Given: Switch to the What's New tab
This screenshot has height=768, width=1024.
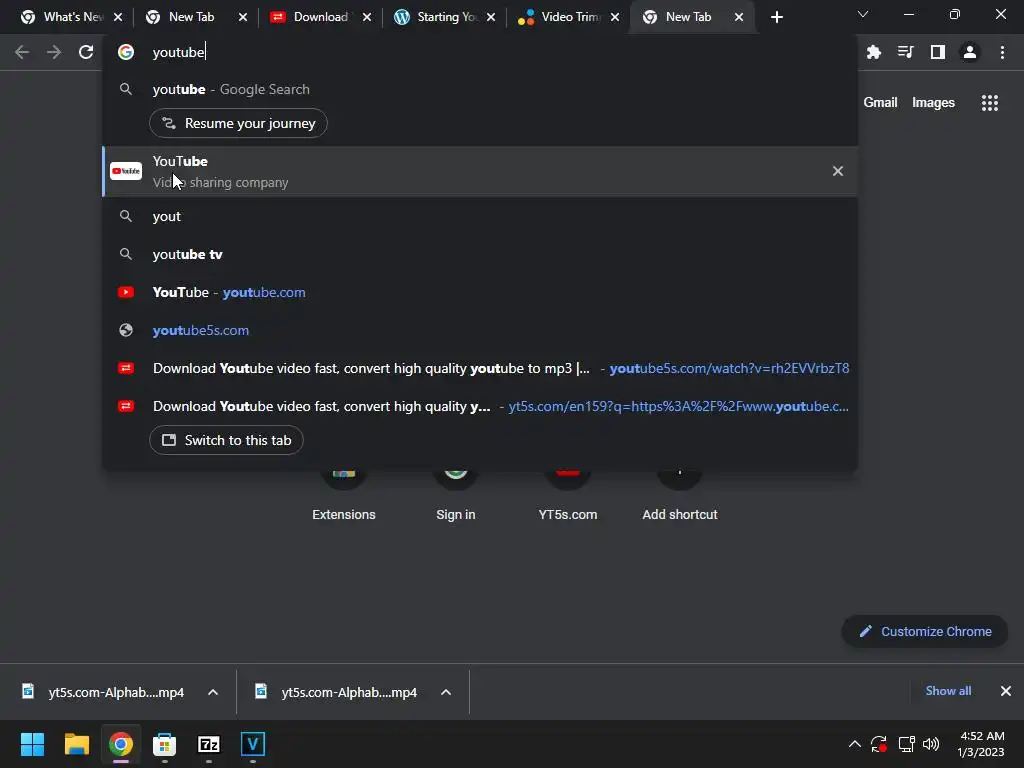Looking at the screenshot, I should 63,17.
